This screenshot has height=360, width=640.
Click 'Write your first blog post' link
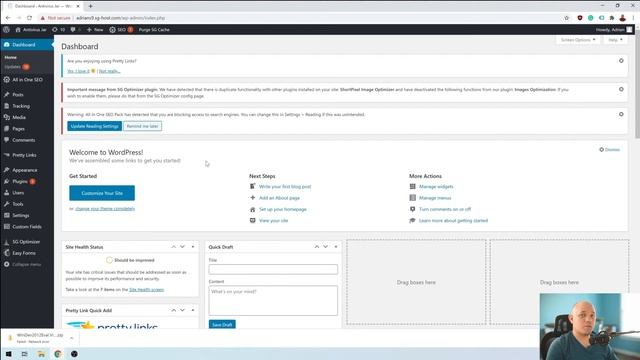[285, 187]
